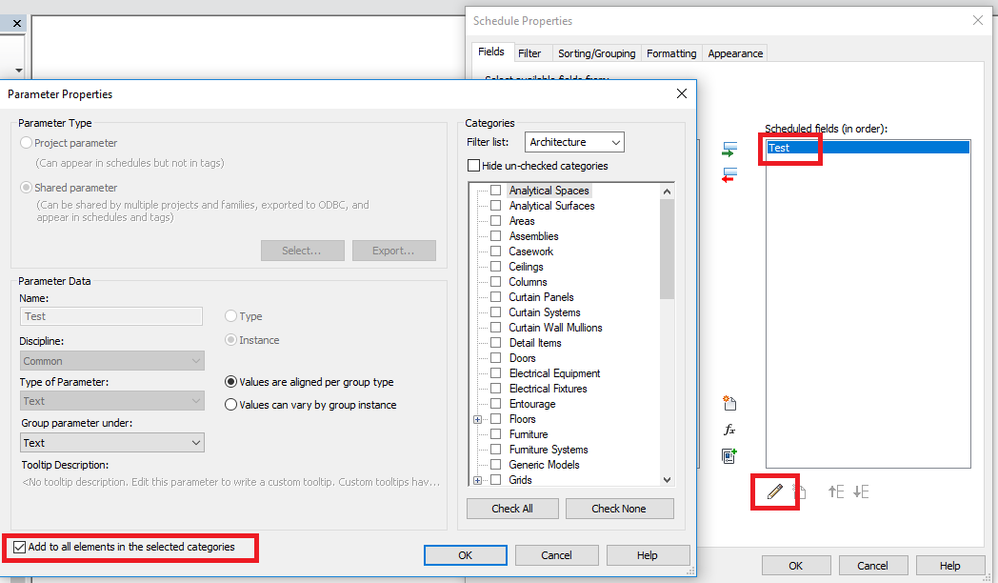998x583 pixels.
Task: Check the Doors category box
Action: (496, 358)
